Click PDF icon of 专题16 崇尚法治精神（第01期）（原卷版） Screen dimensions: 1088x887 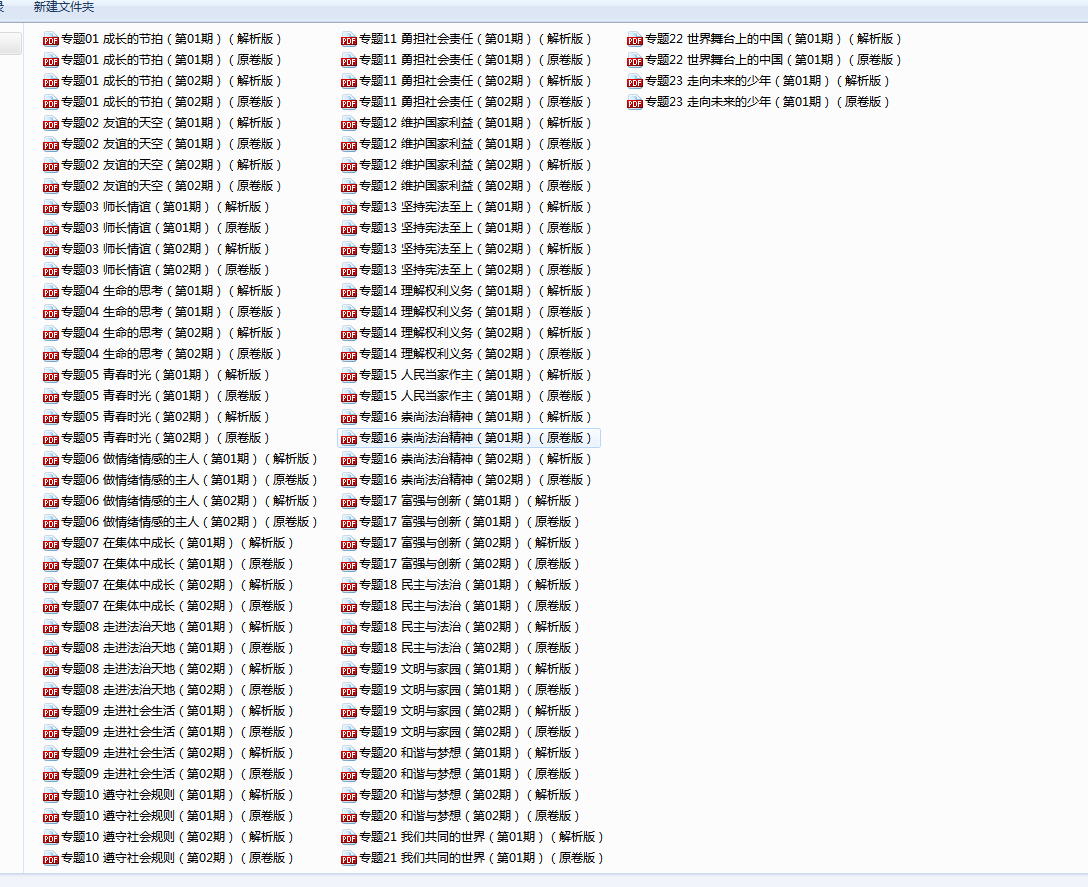(x=349, y=439)
